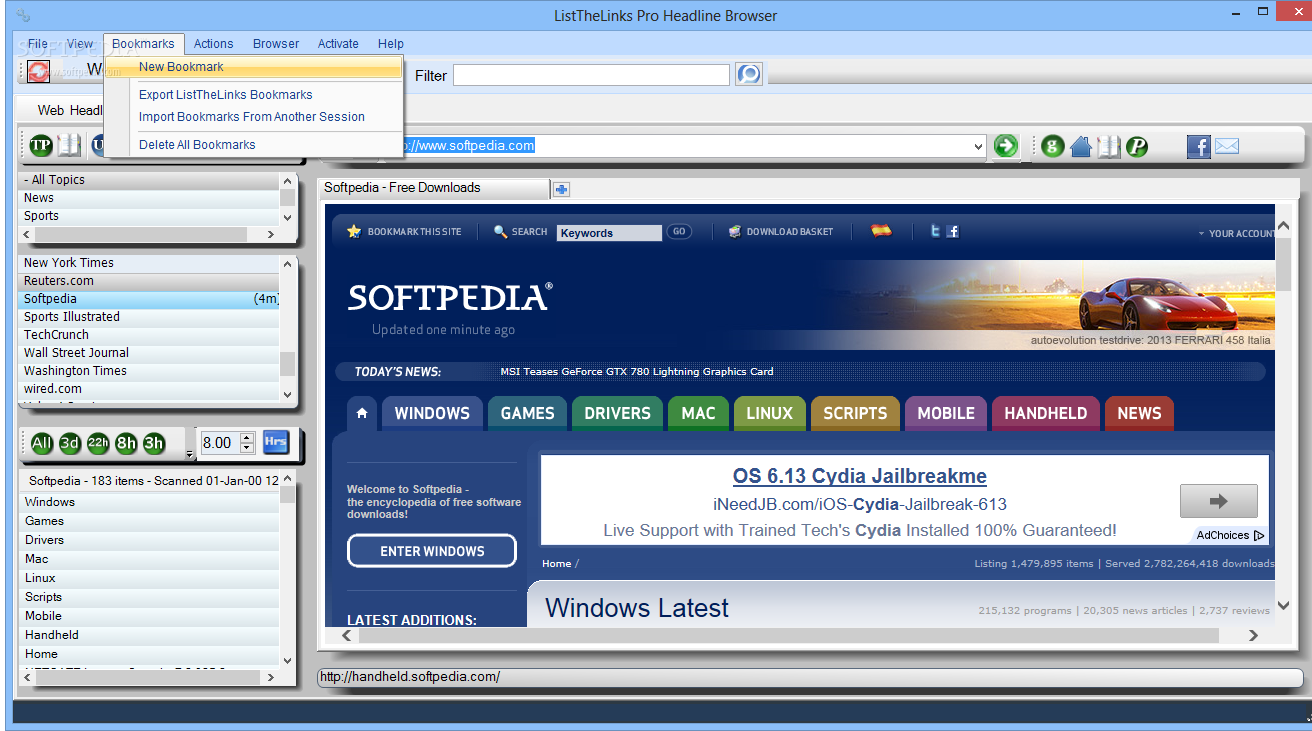1312x731 pixels.
Task: Click the DRIVERS category tab on Softpedia
Action: 617,413
